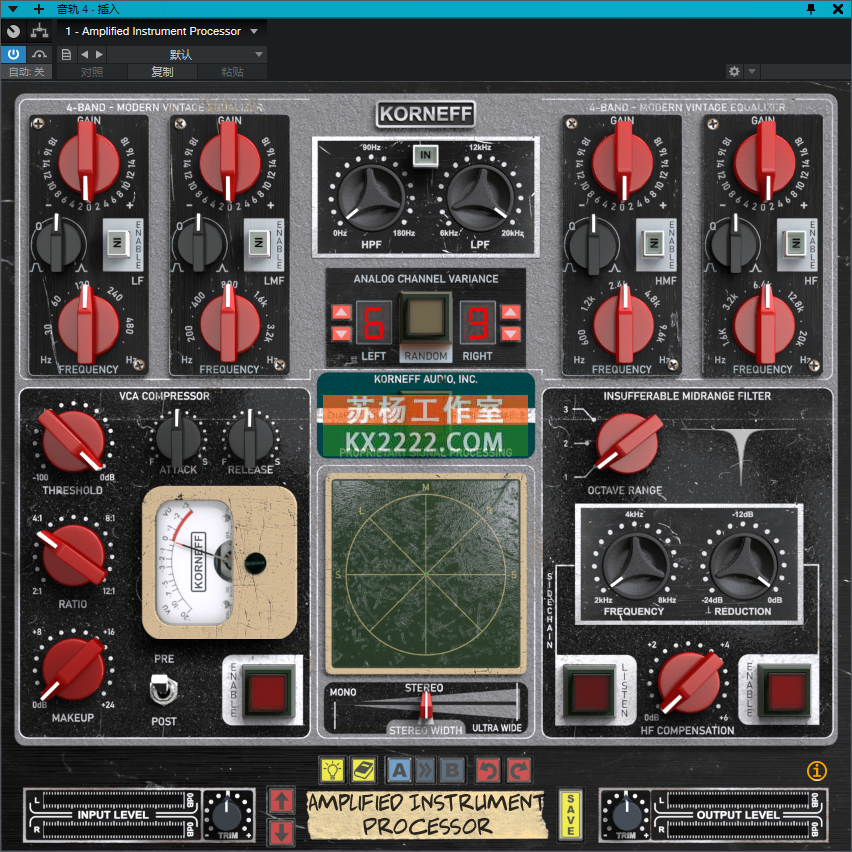Click the lightbulb tips icon
The height and width of the screenshot is (852, 852).
[332, 770]
